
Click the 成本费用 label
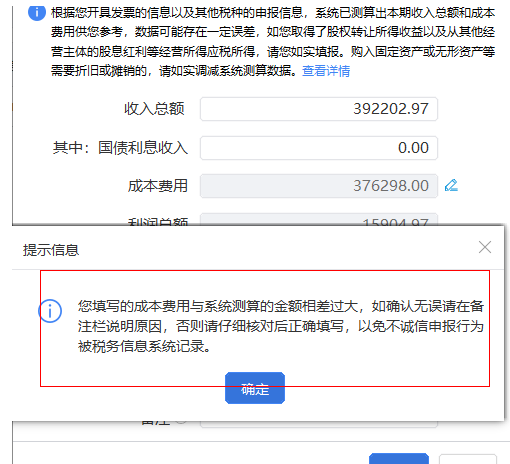click(x=158, y=186)
